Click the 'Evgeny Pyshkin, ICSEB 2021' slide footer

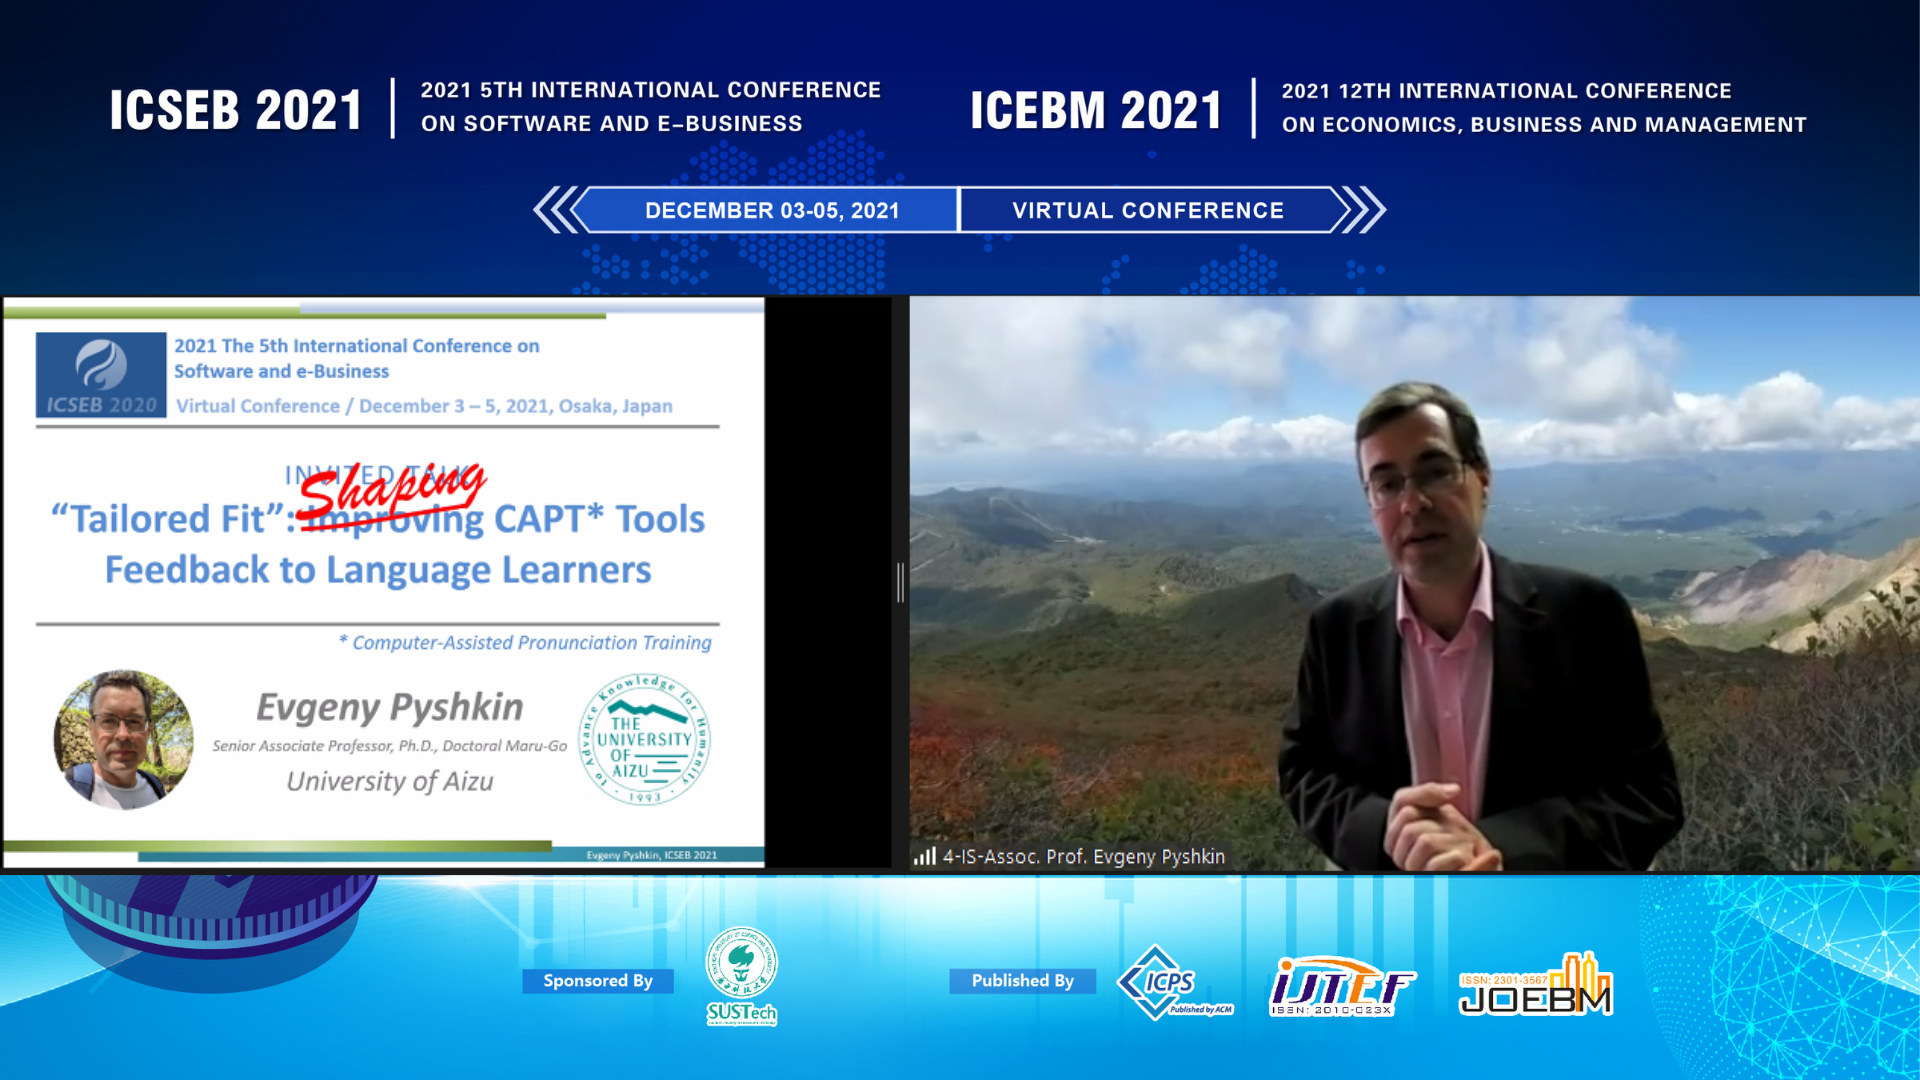pos(652,855)
